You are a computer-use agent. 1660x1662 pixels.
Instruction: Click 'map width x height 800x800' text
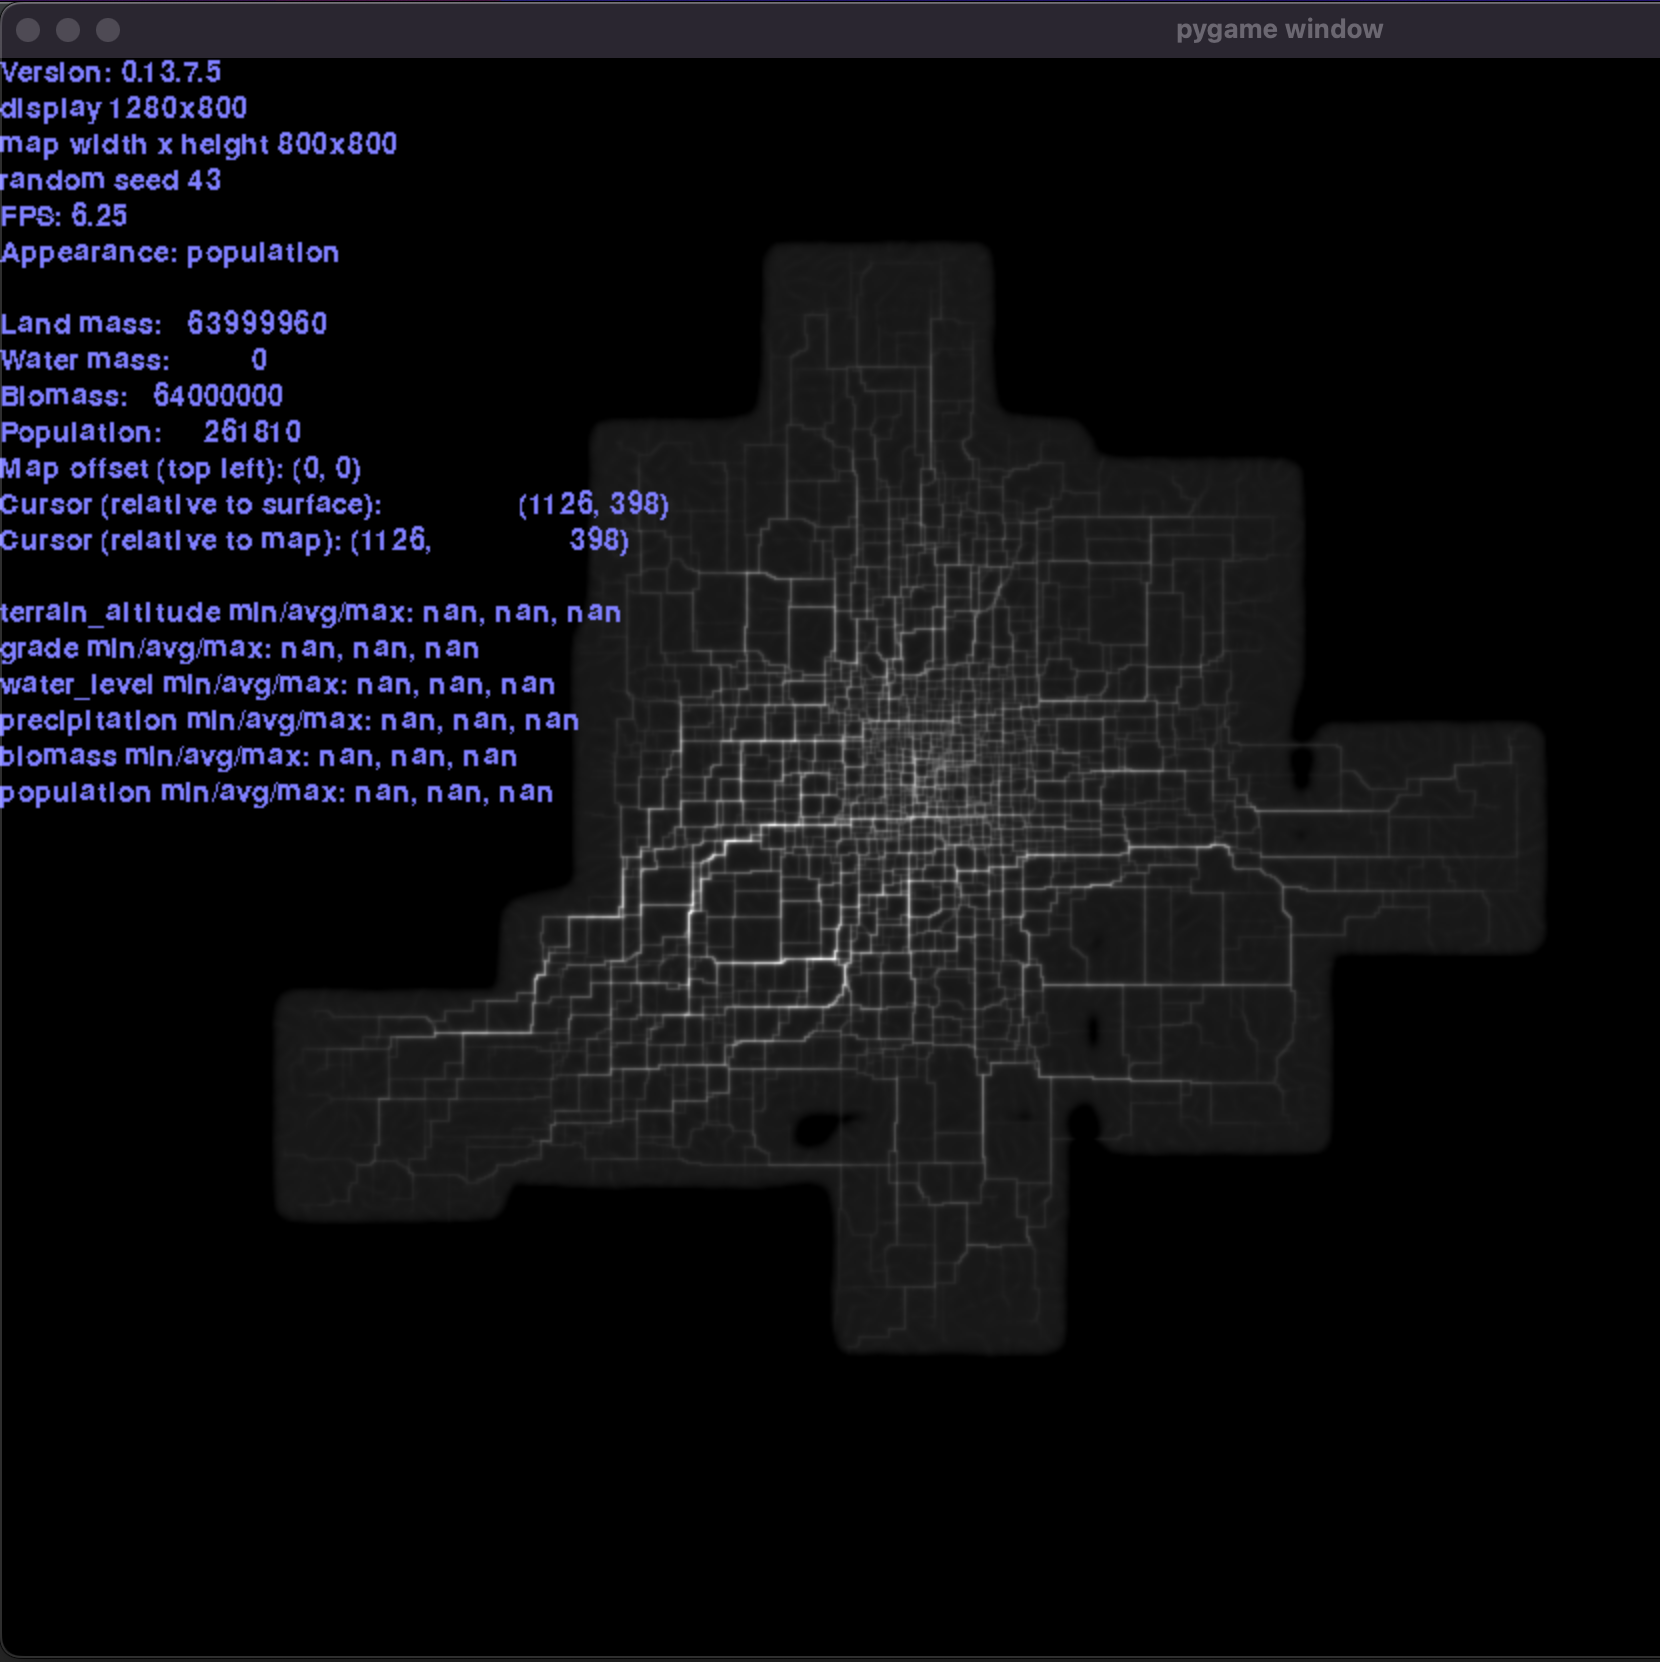click(x=199, y=144)
